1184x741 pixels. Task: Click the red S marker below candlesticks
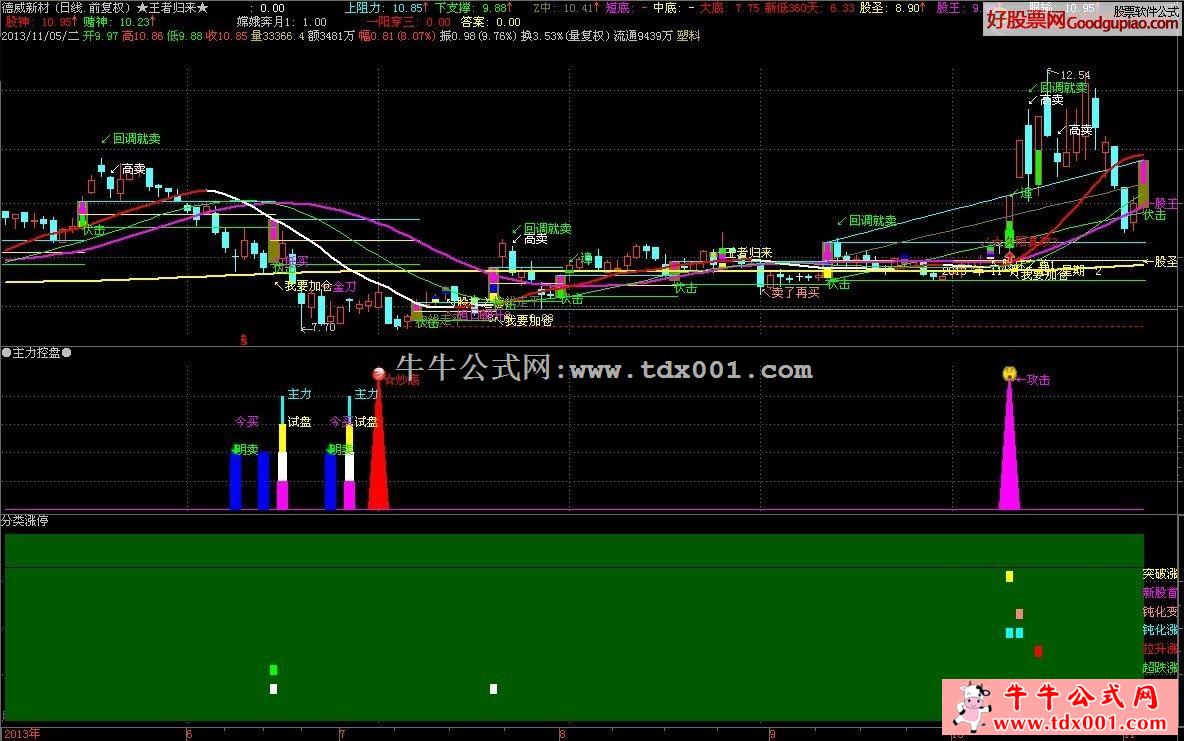(243, 340)
